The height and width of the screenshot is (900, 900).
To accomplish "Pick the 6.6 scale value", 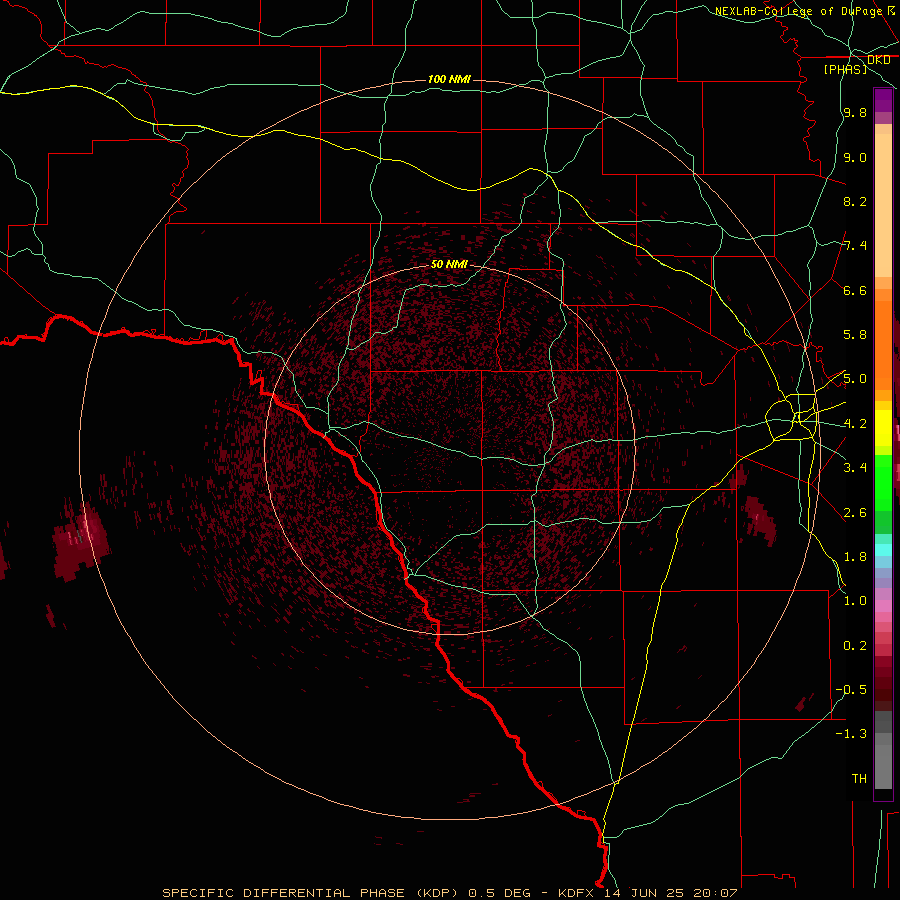I will click(x=855, y=290).
